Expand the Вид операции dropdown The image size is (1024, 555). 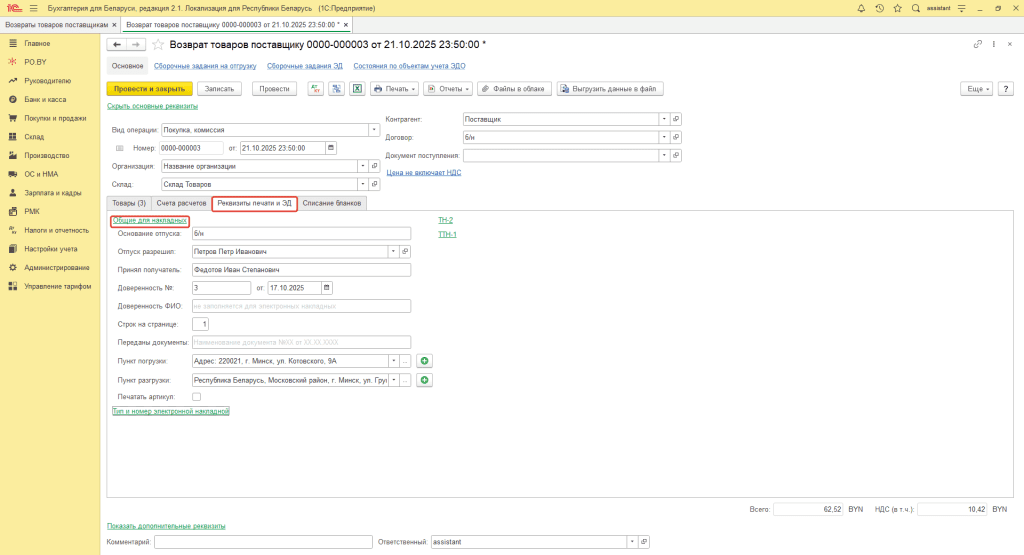coord(374,129)
